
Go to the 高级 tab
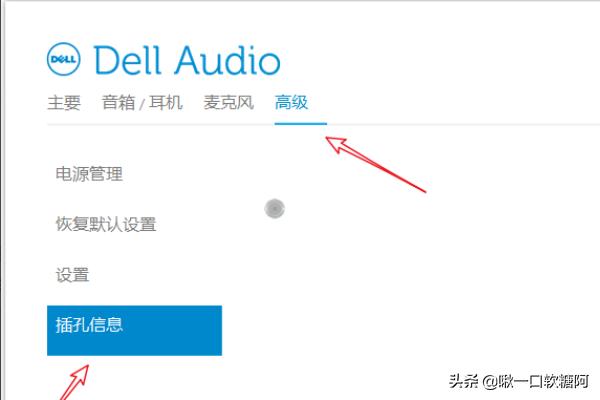coord(292,103)
